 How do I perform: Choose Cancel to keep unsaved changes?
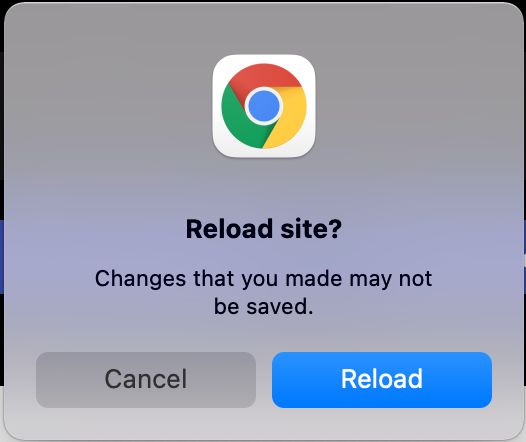146,380
